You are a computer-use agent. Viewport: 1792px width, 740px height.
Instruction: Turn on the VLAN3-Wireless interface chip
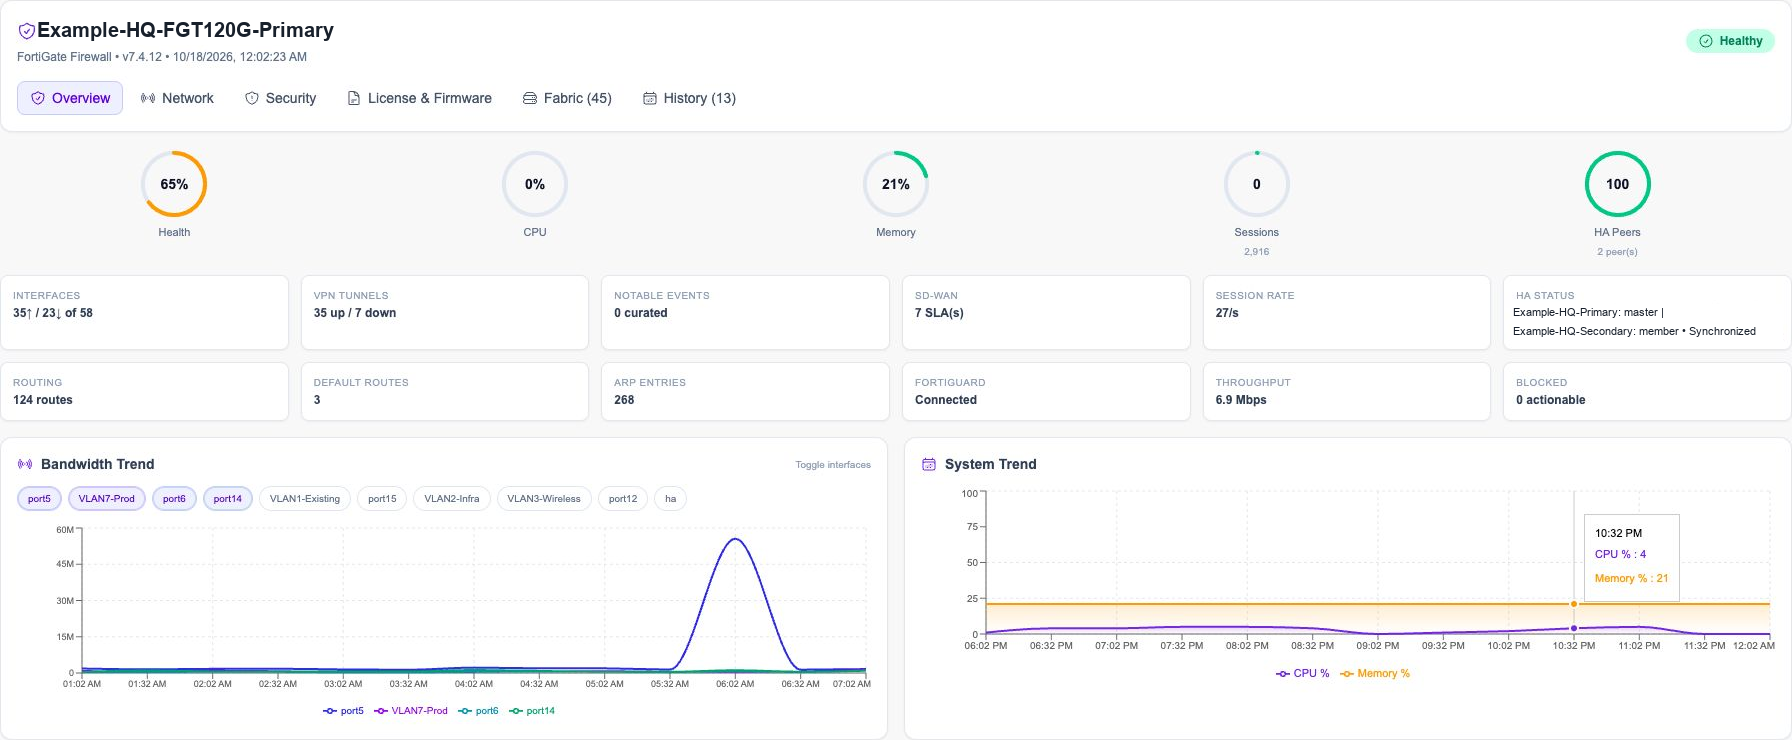click(544, 499)
